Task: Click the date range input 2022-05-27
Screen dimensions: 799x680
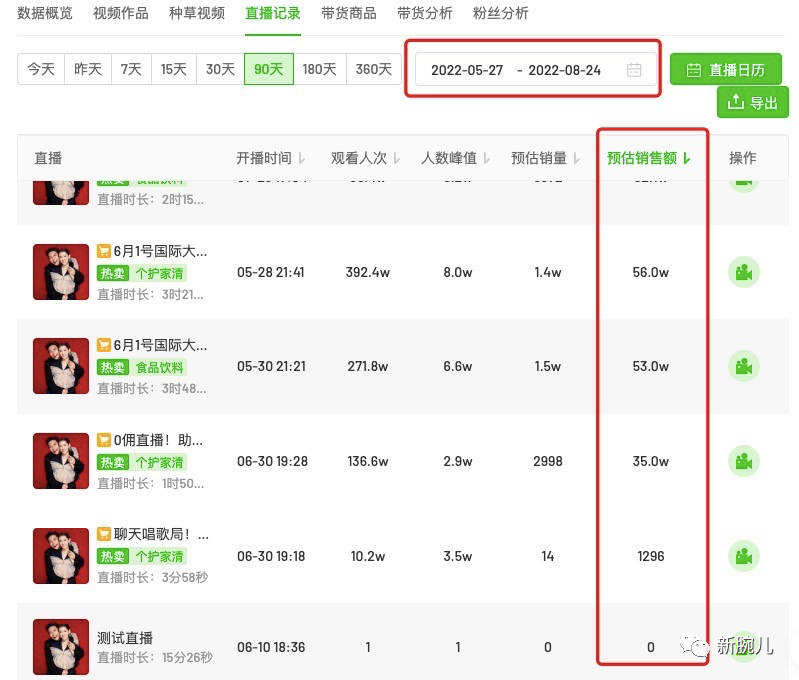Action: click(467, 70)
